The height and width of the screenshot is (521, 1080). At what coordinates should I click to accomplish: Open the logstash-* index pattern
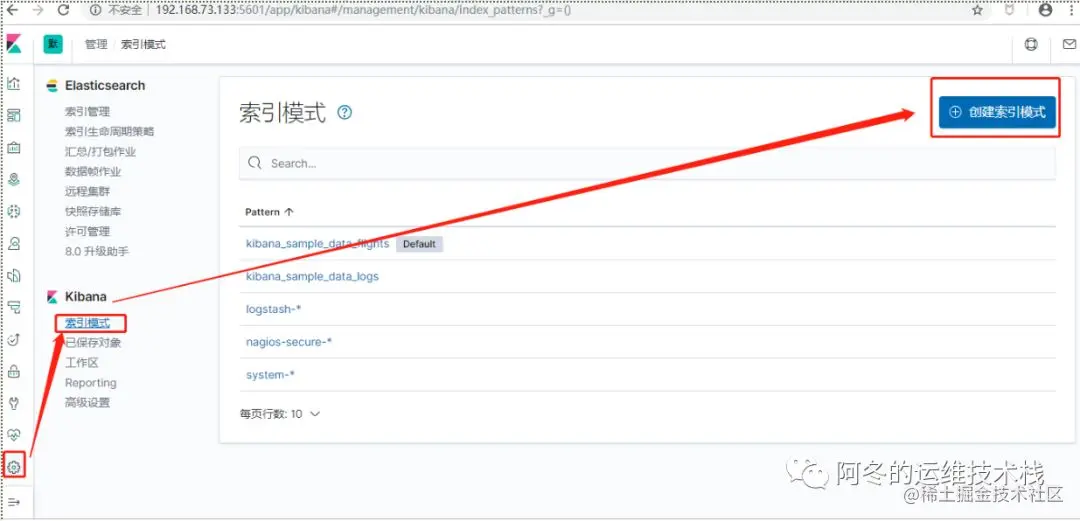(273, 309)
